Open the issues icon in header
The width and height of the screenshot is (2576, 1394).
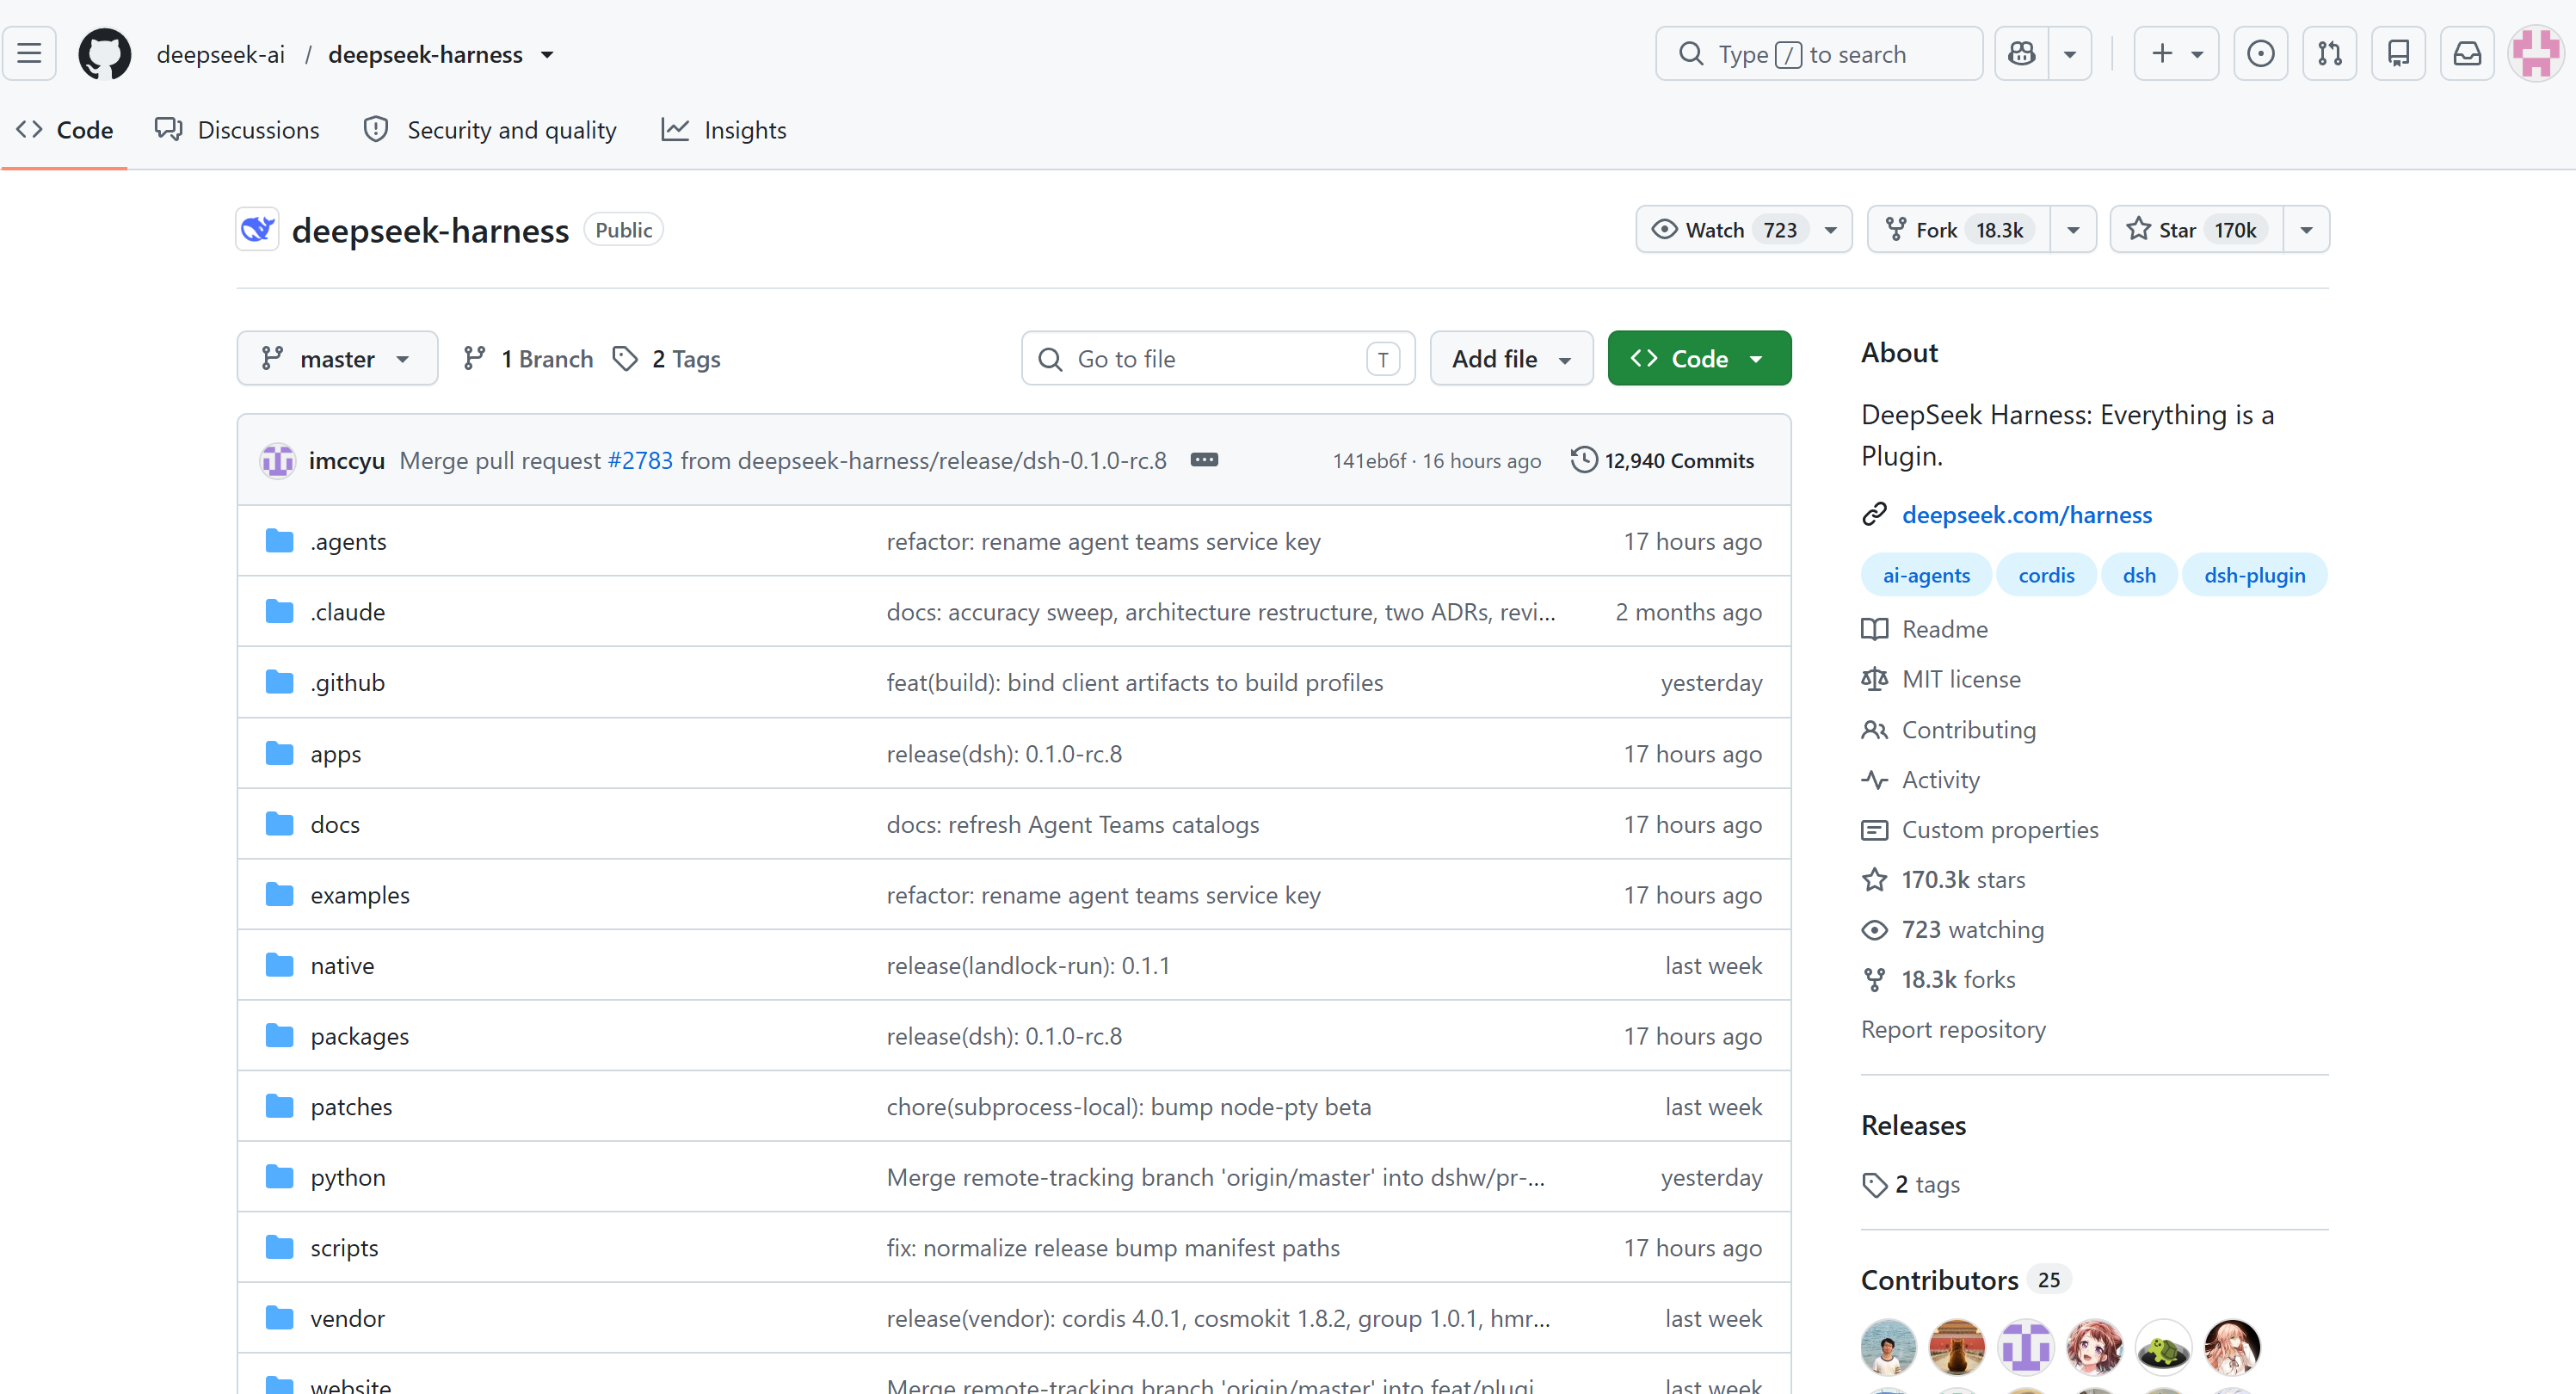pos(2261,54)
